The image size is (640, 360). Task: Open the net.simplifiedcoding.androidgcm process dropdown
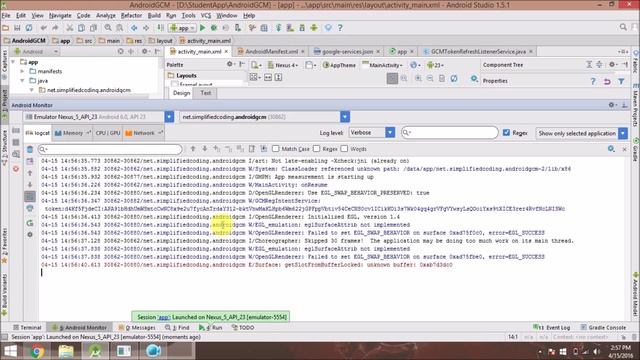265,117
